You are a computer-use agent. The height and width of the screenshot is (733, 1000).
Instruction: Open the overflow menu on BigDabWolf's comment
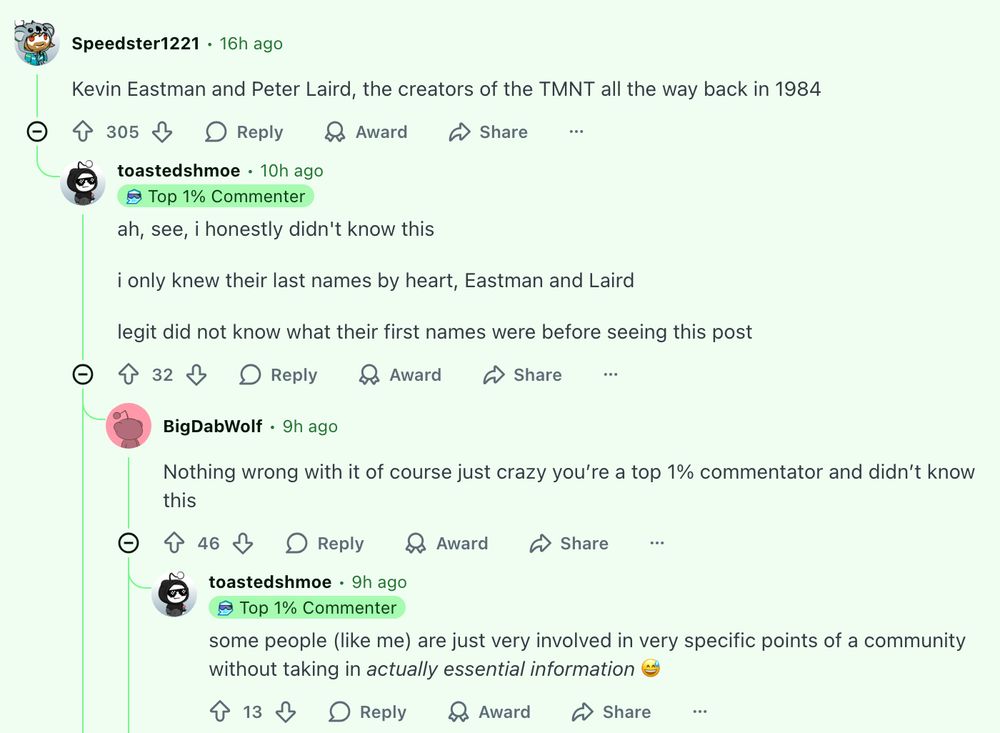[657, 543]
